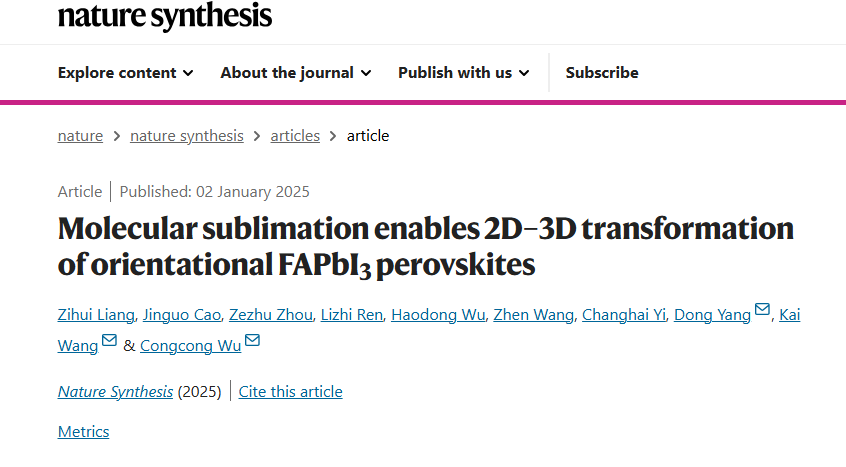This screenshot has height=467, width=846.
Task: Open author Haodong Wu's link
Action: [x=438, y=314]
